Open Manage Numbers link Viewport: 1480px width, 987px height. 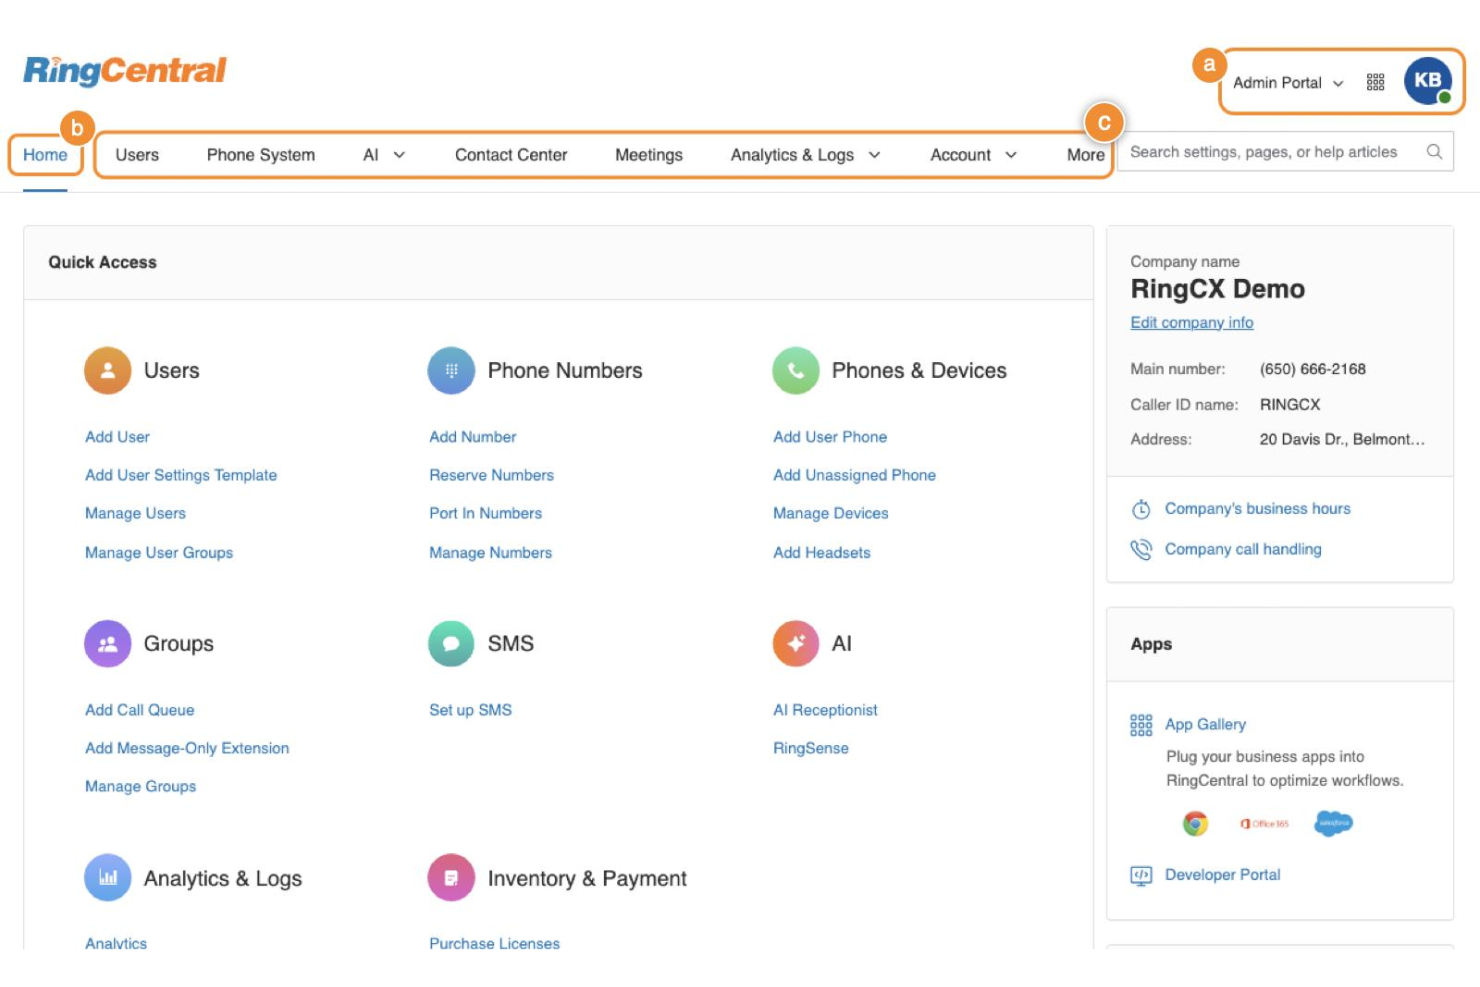tap(490, 552)
